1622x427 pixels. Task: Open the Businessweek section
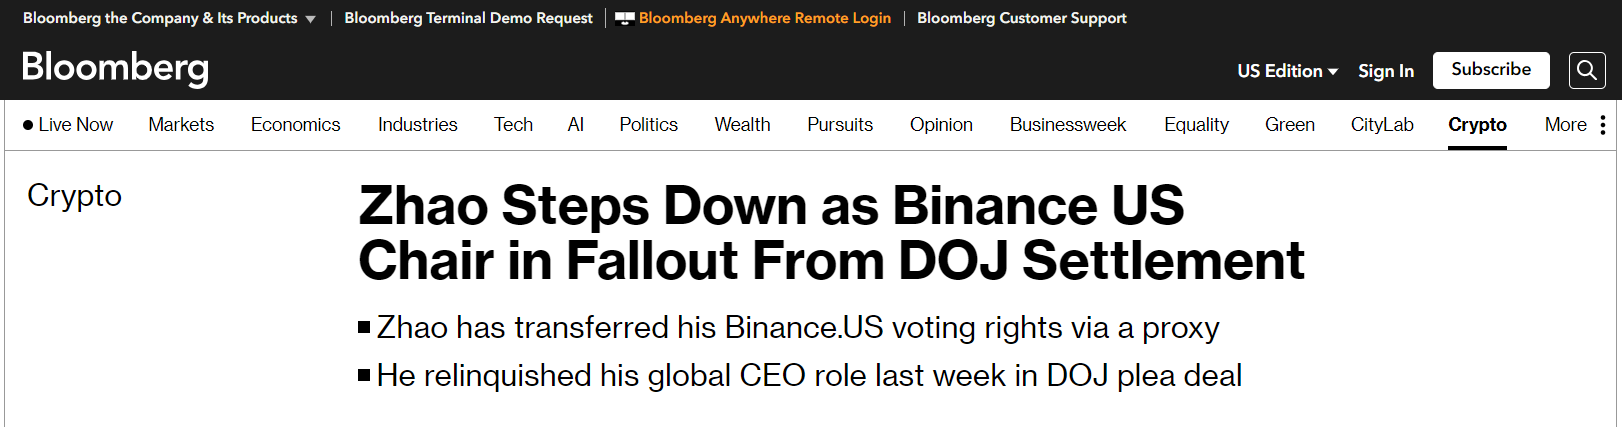click(1067, 125)
